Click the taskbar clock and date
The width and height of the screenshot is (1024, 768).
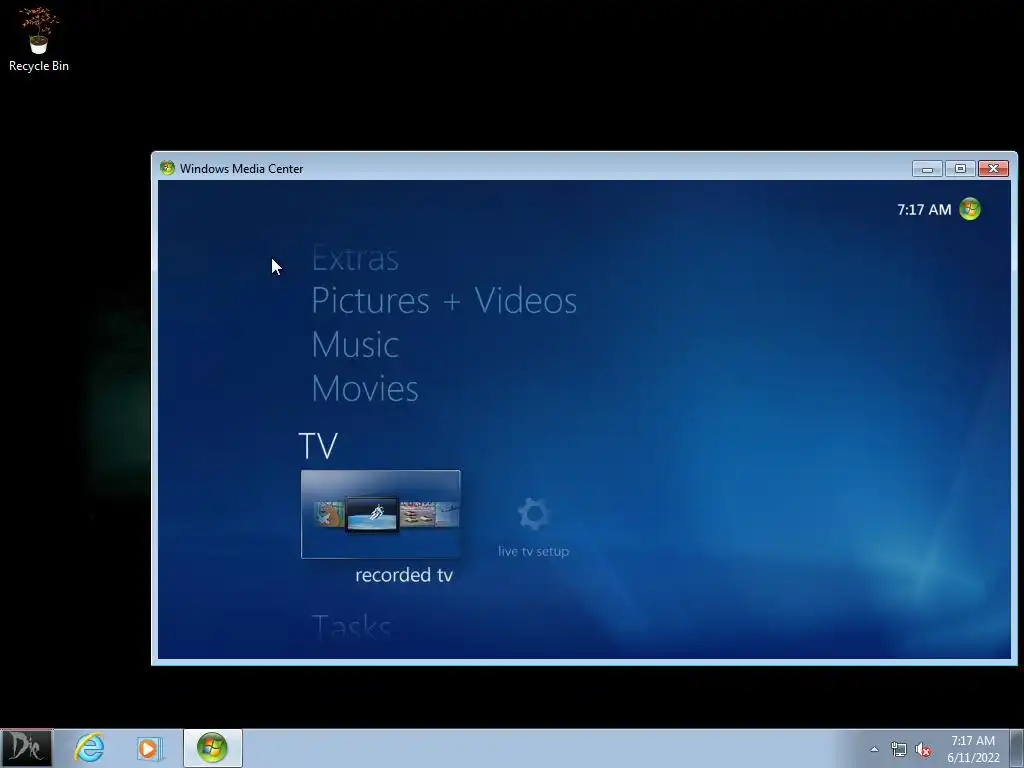point(973,749)
